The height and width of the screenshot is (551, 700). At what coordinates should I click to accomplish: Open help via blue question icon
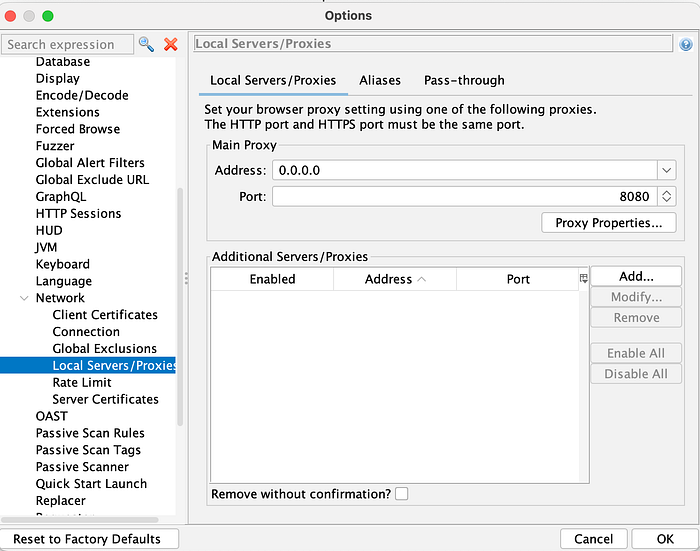pyautogui.click(x=686, y=44)
